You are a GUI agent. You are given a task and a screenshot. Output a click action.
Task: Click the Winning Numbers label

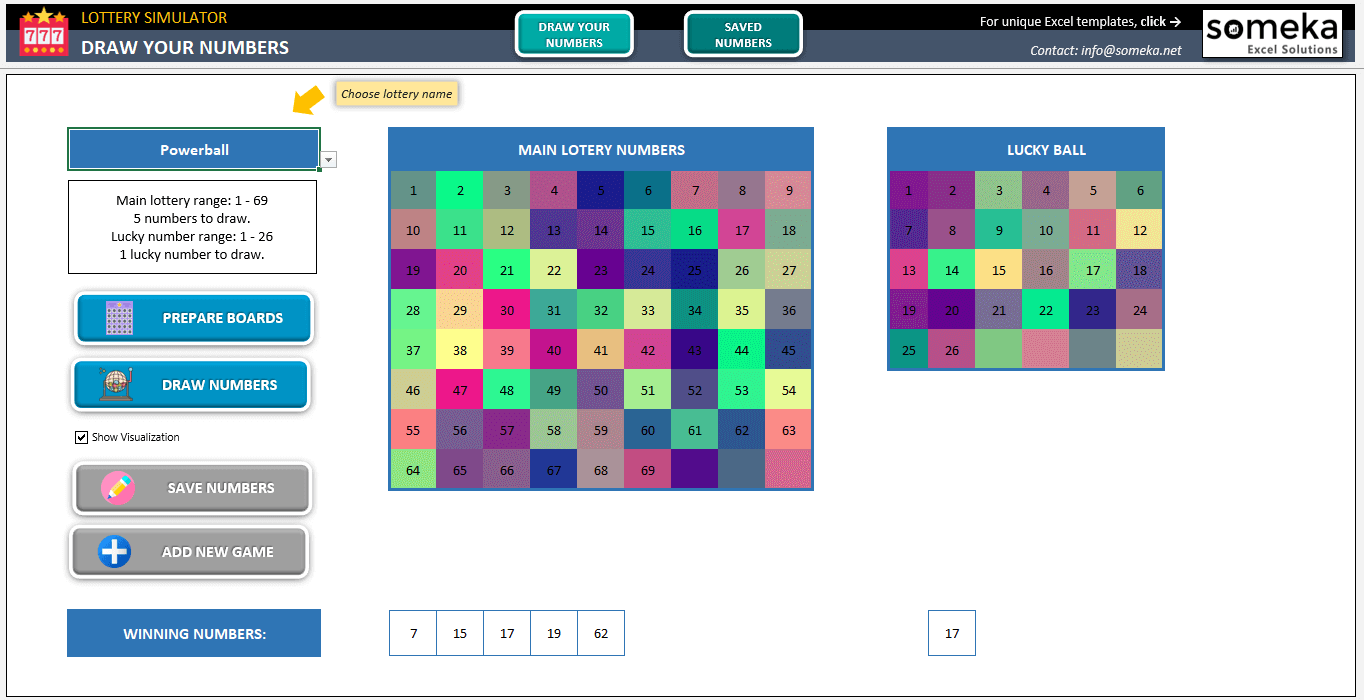coord(194,633)
